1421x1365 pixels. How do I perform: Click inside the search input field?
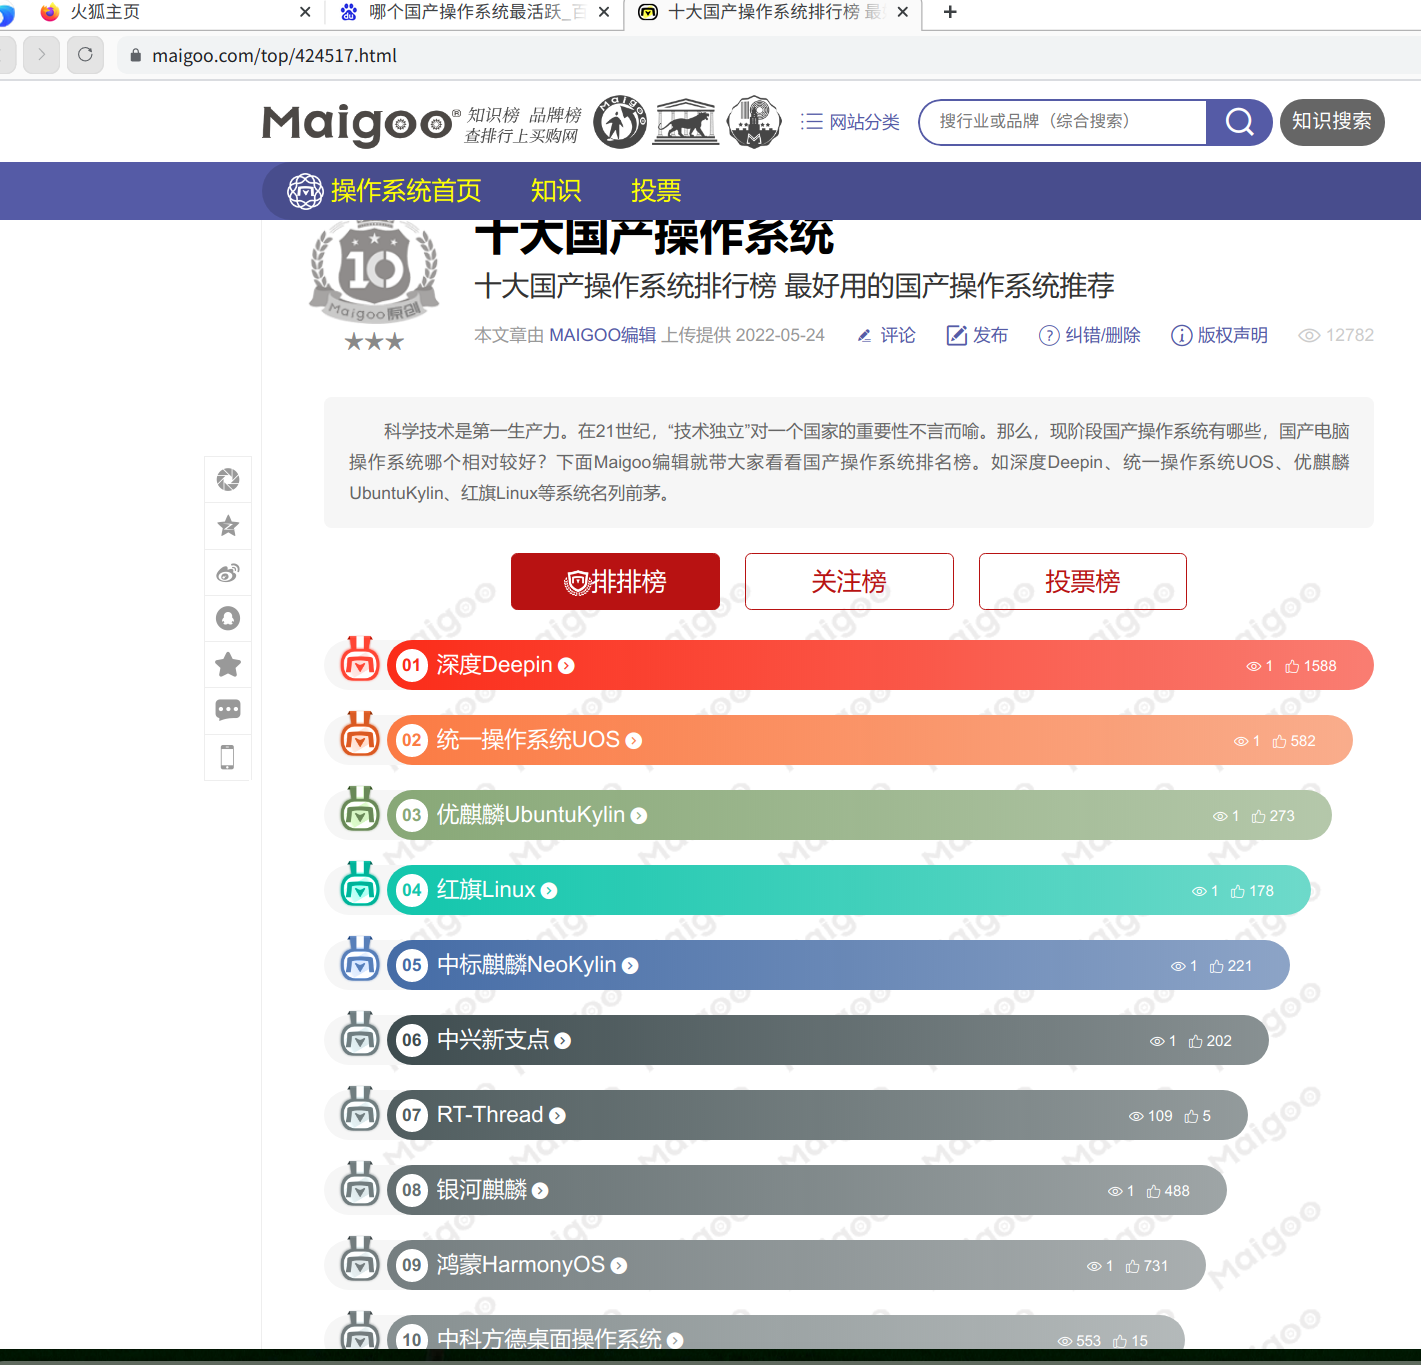point(1060,122)
